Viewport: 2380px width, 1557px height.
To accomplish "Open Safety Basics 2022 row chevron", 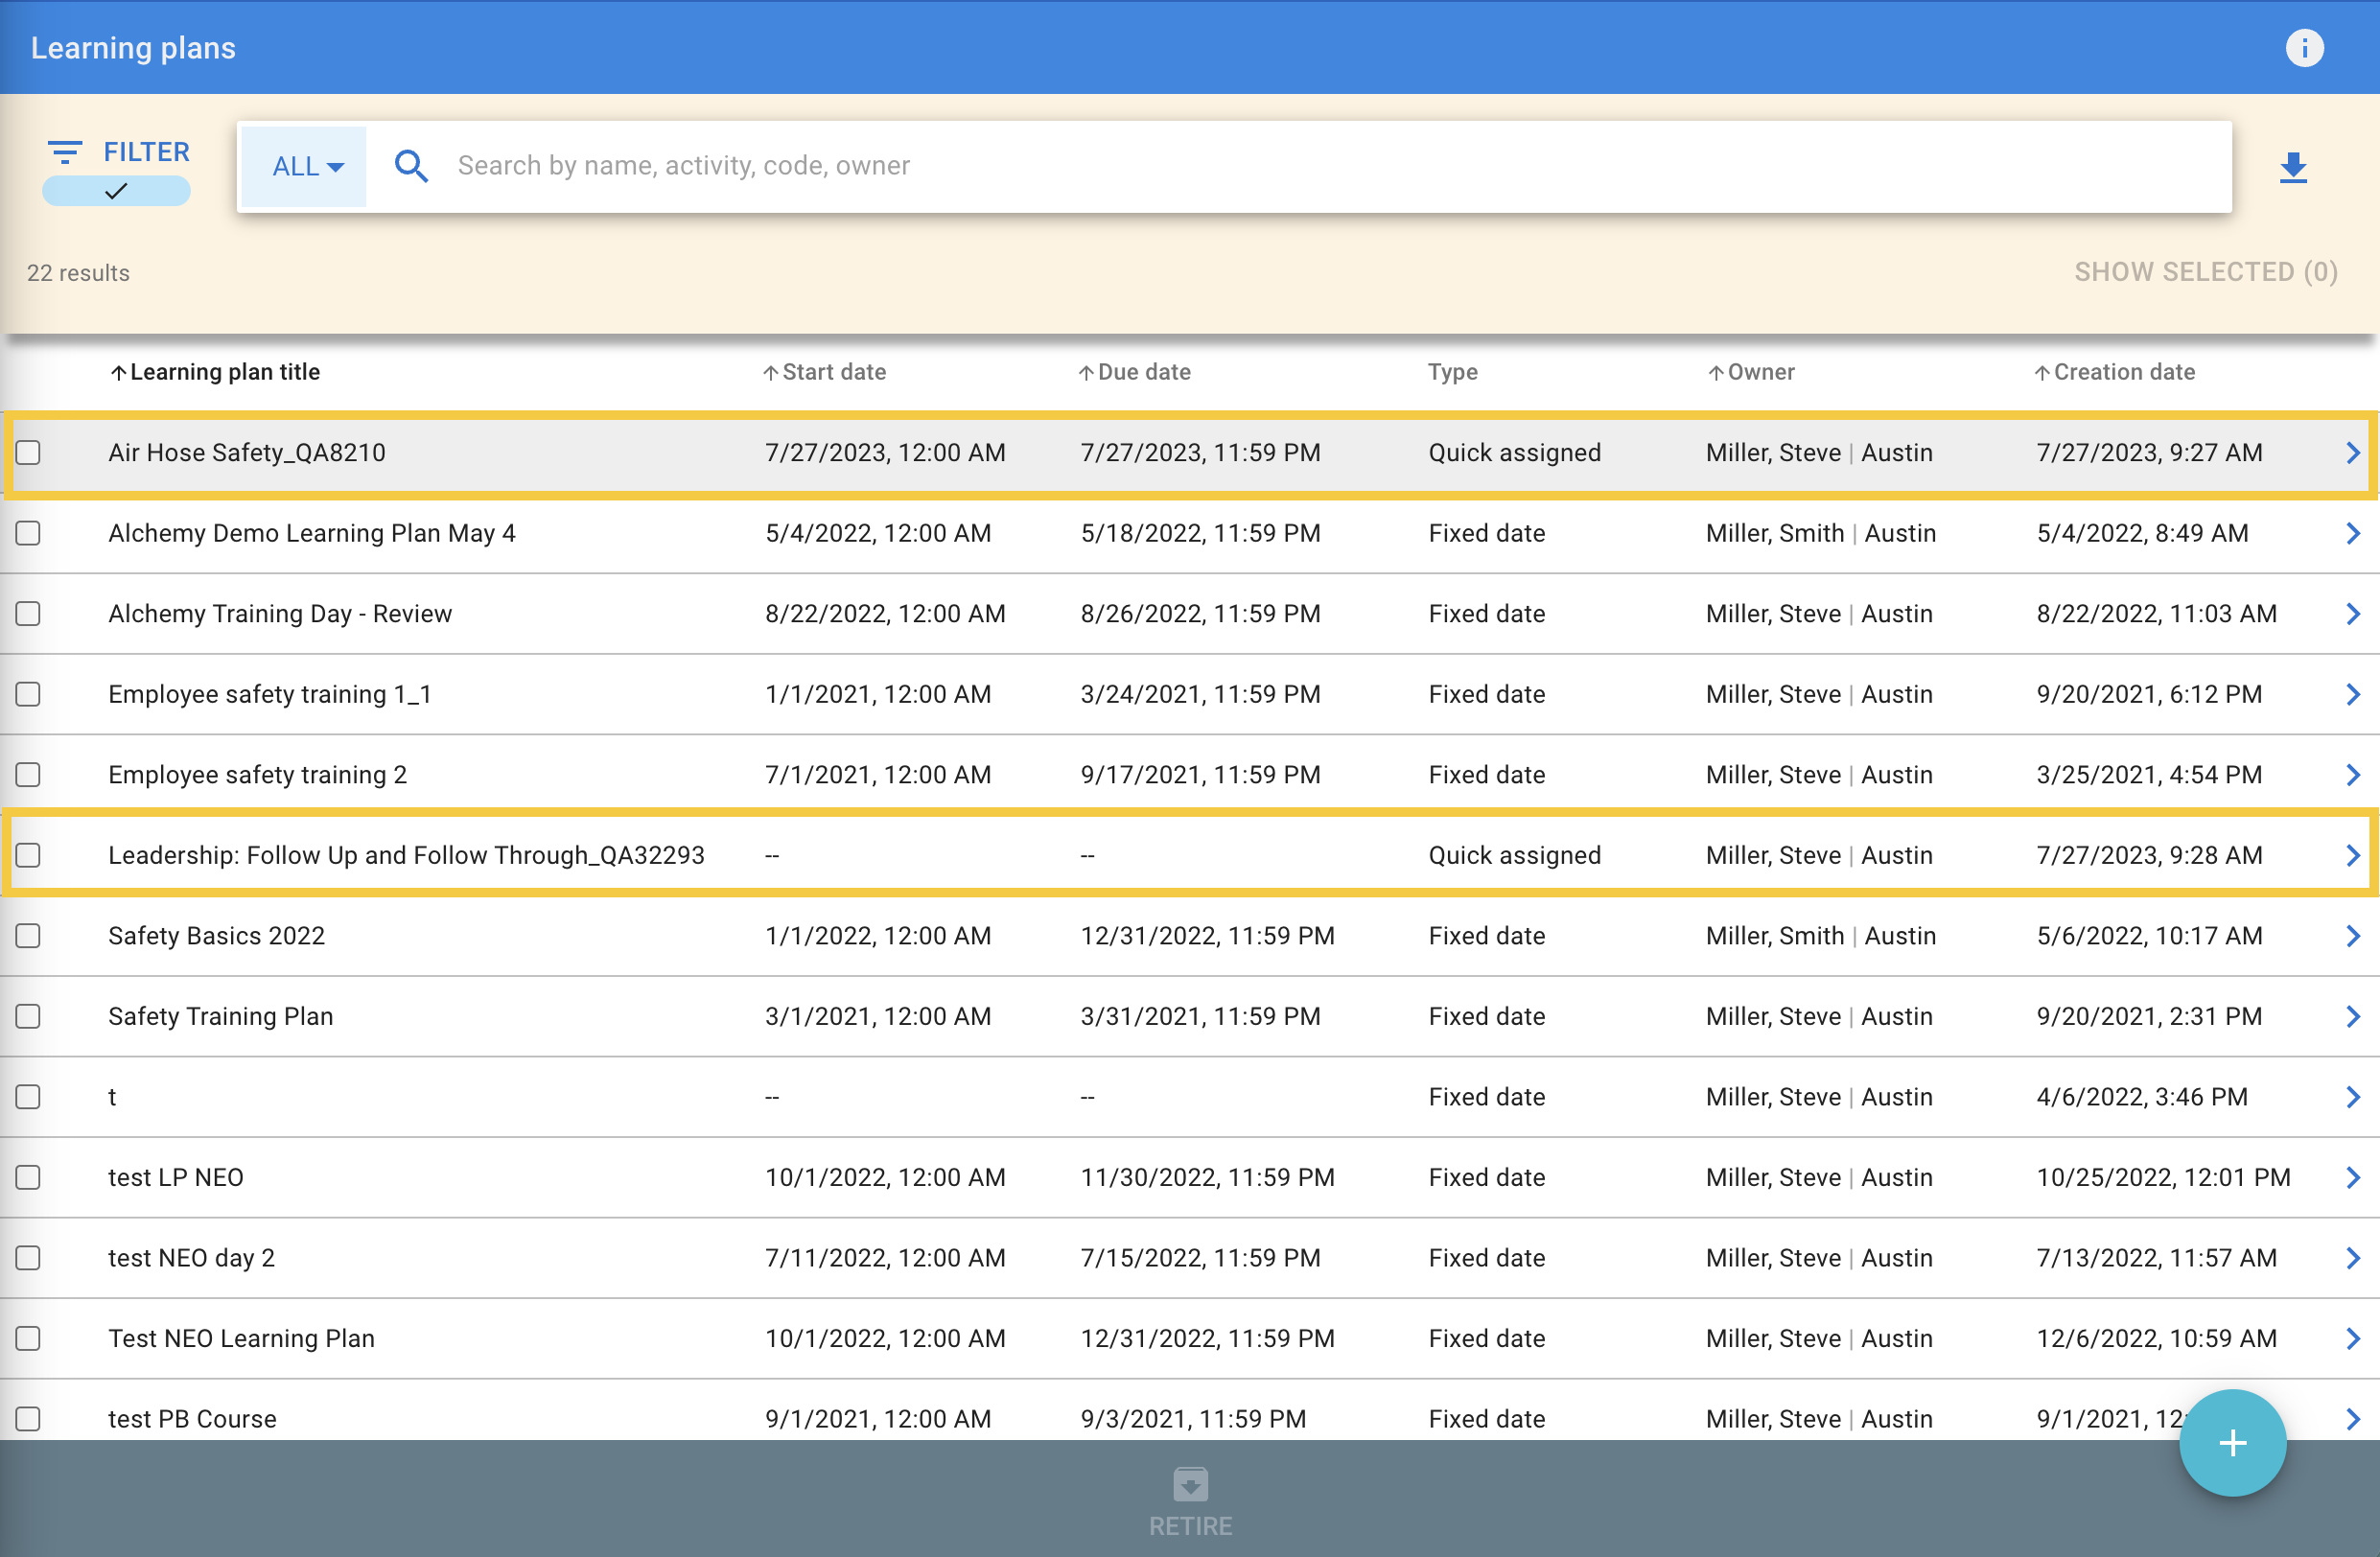I will click(x=2353, y=936).
